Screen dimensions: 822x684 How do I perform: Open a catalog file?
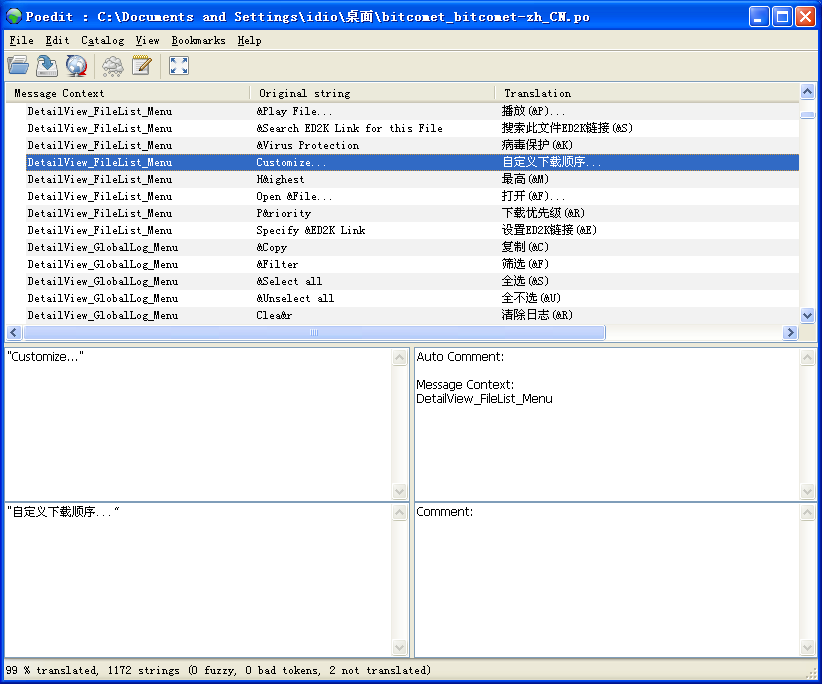[18, 65]
